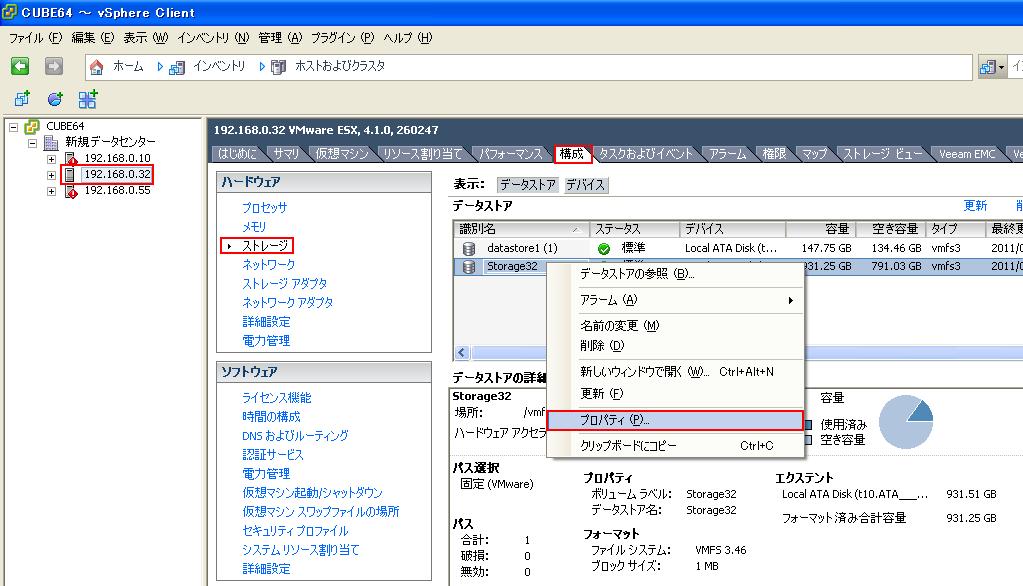Collapse the 新規データセンター tree node
Image resolution: width=1023 pixels, height=586 pixels.
pos(32,142)
